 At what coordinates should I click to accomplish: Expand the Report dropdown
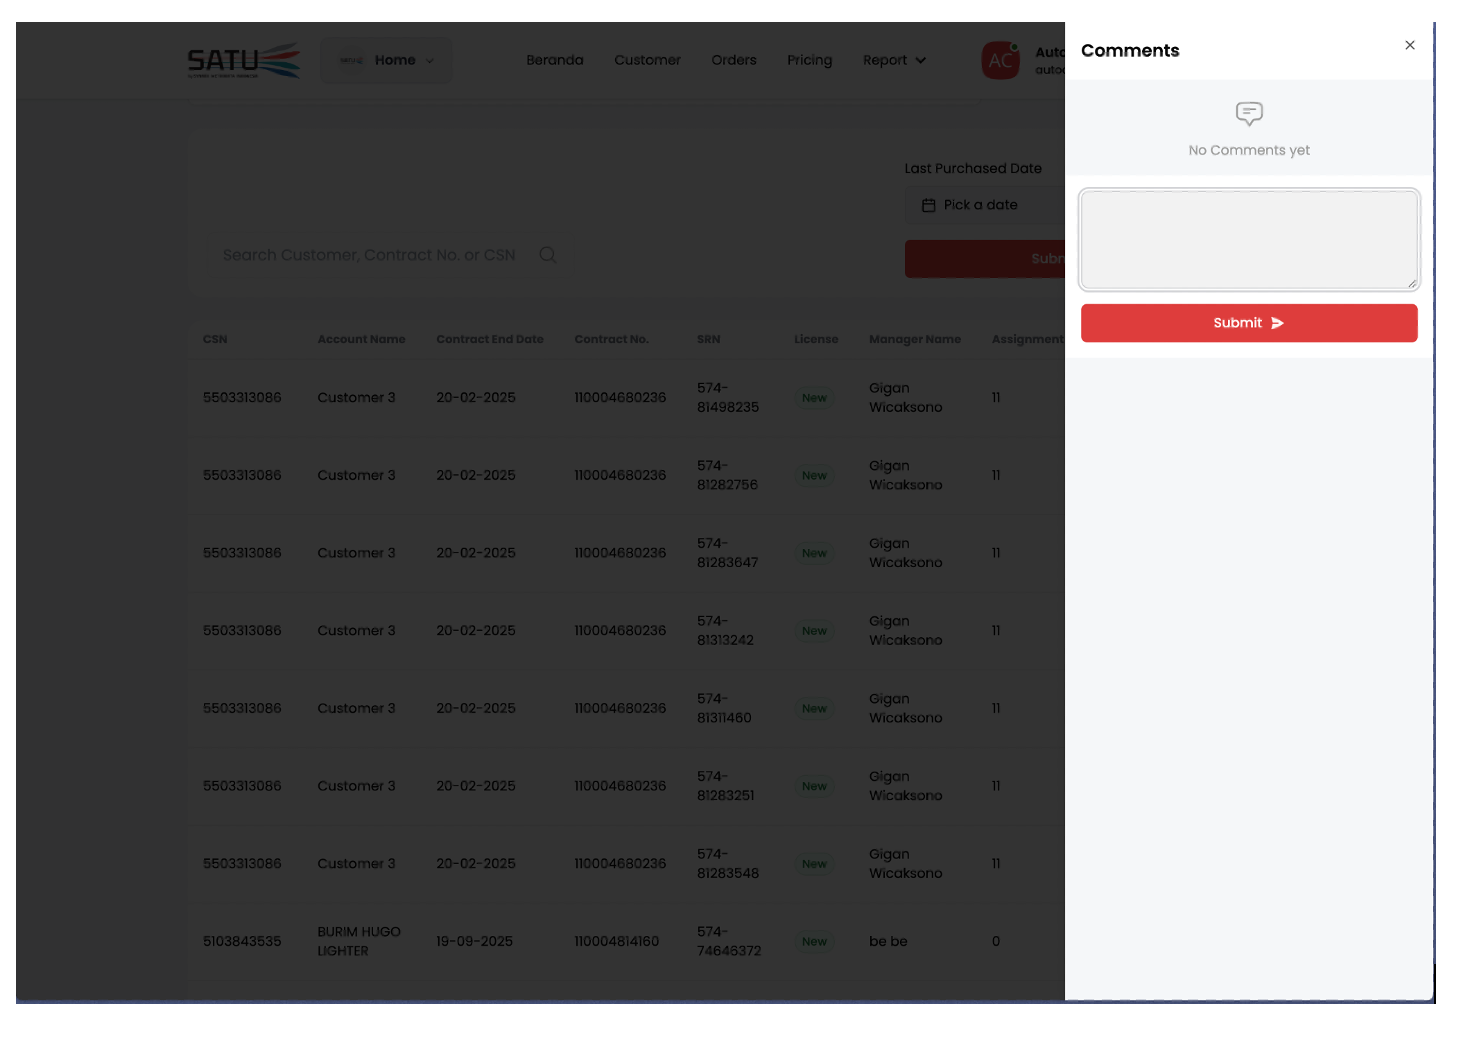(x=894, y=60)
